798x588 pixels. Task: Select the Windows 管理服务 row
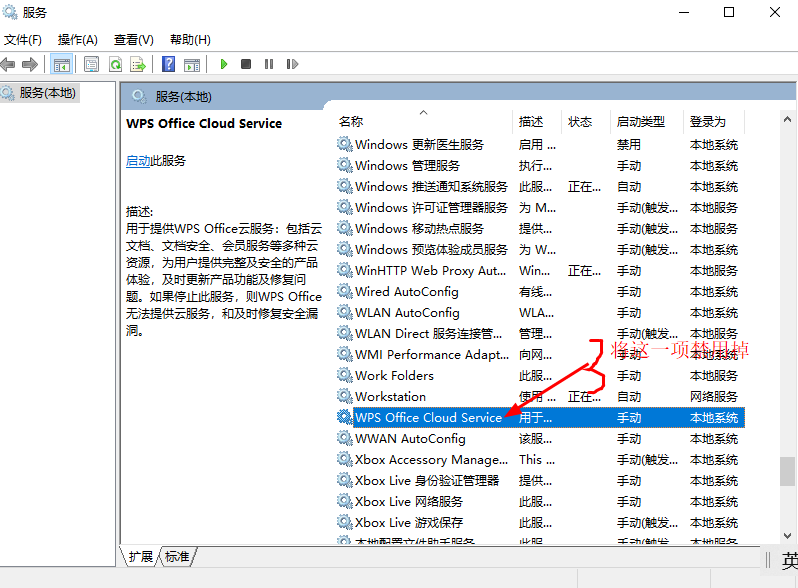[x=540, y=165]
